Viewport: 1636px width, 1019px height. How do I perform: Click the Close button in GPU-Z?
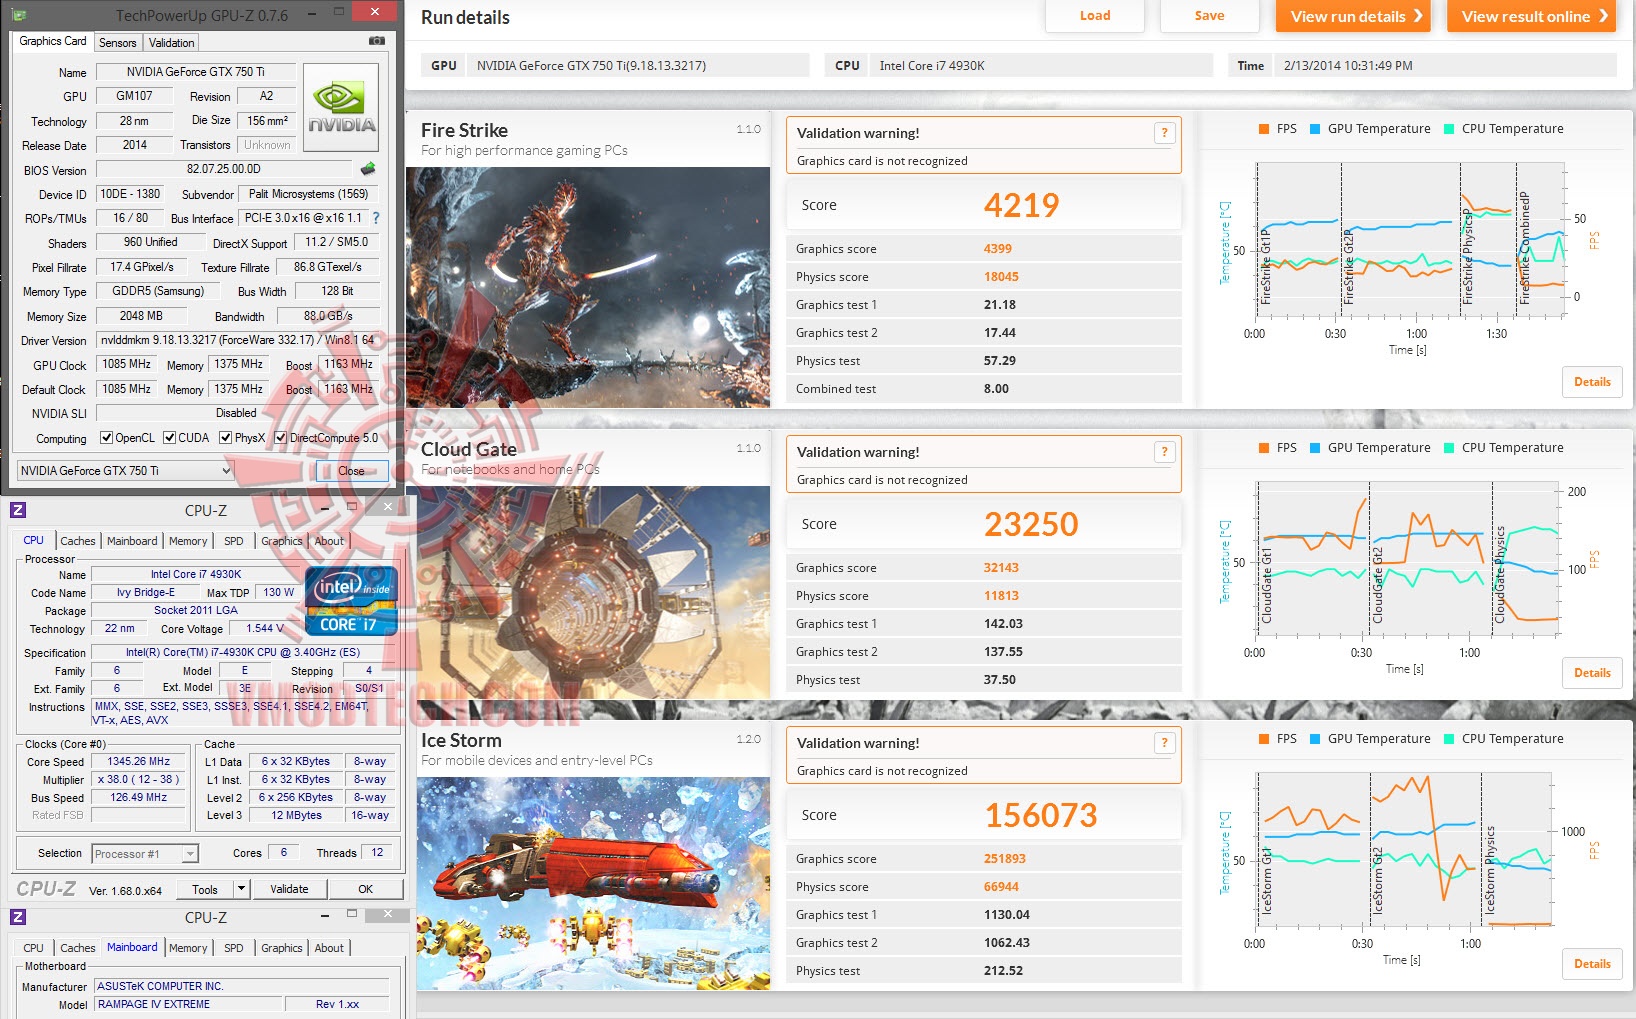tap(351, 471)
